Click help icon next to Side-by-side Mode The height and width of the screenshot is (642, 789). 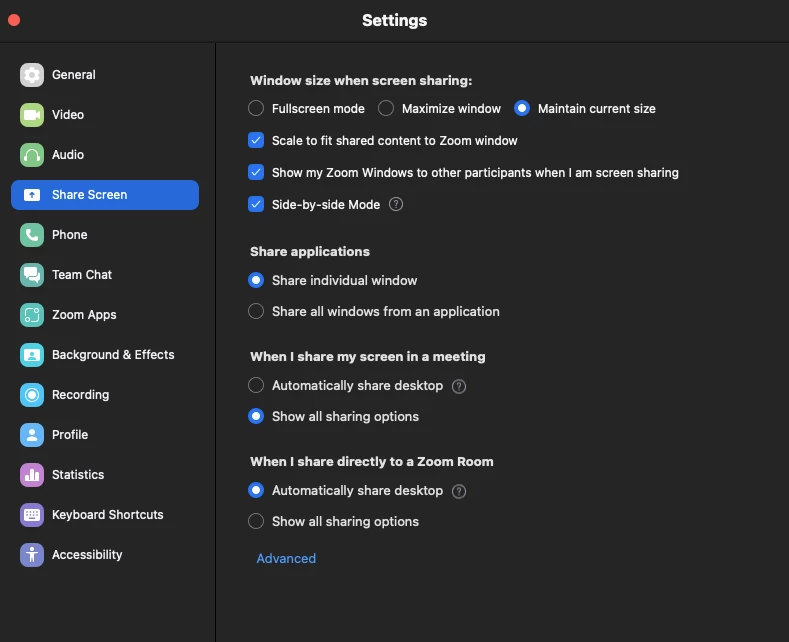click(396, 204)
